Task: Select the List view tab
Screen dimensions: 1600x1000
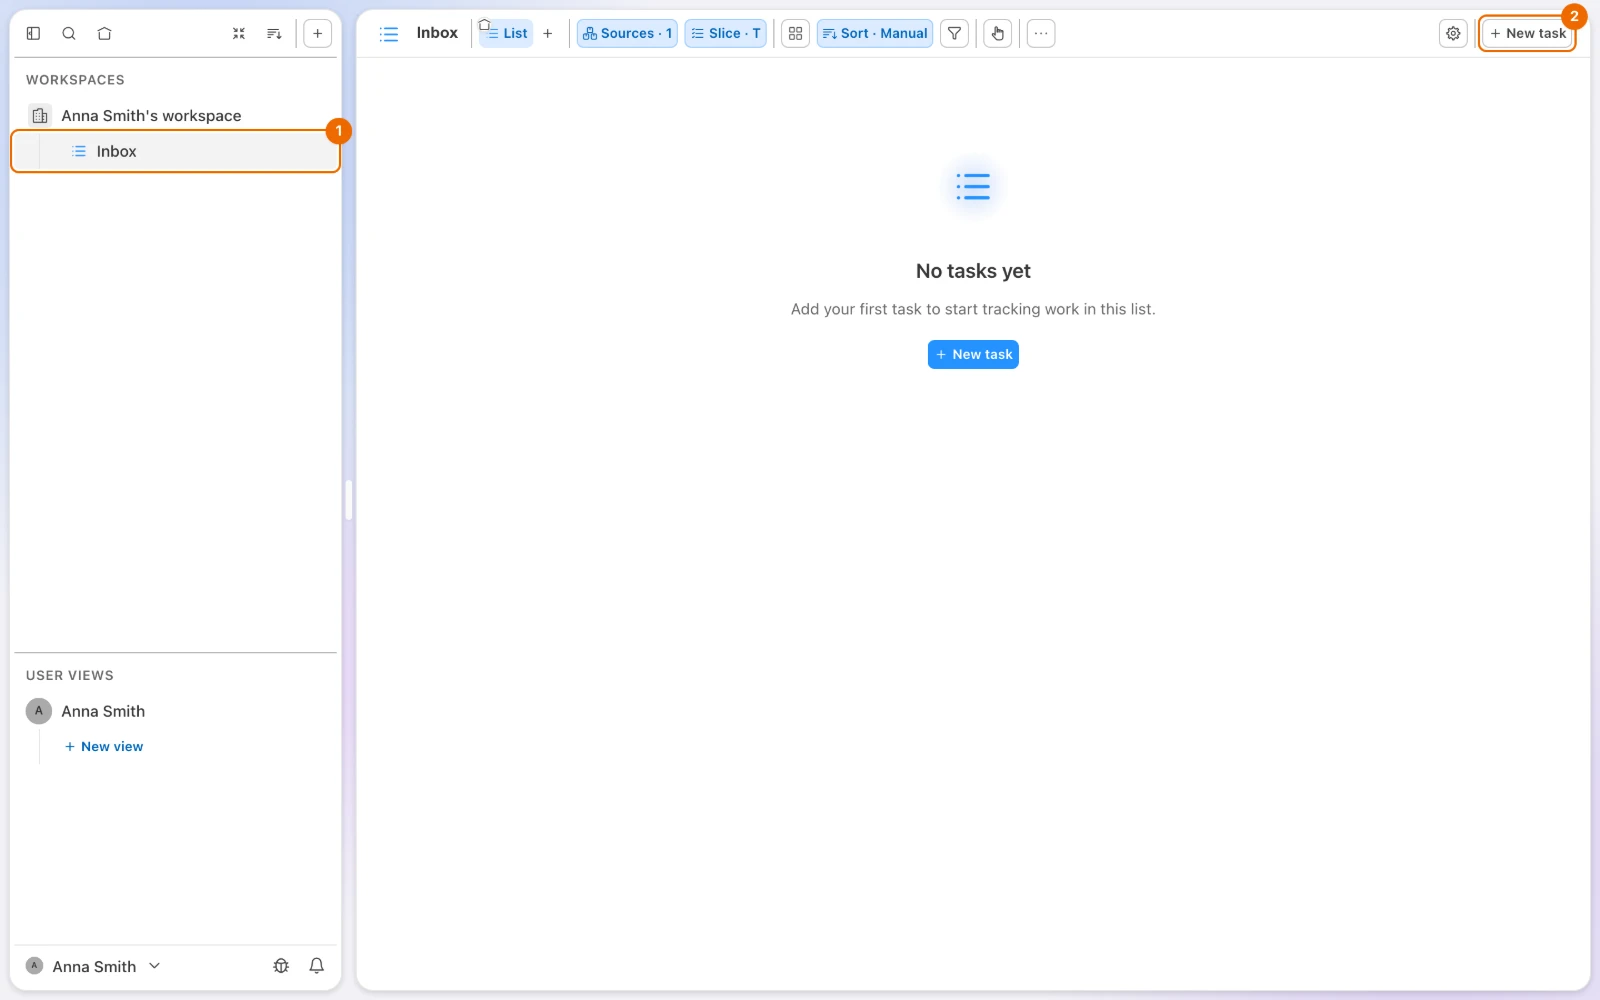Action: 506,33
